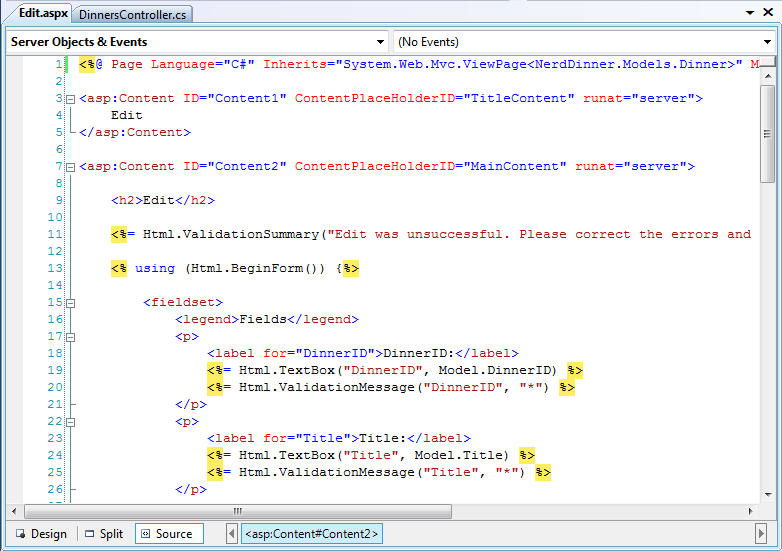Select the Source view button
782x551 pixels.
point(167,534)
